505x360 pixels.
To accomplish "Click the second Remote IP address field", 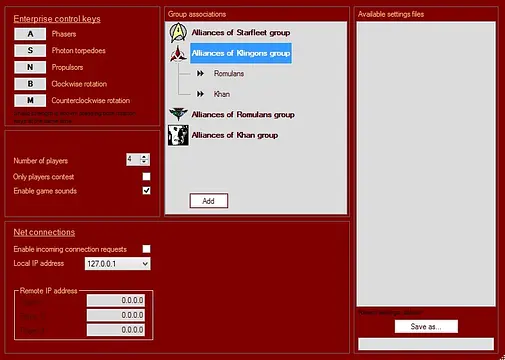I will (x=116, y=315).
